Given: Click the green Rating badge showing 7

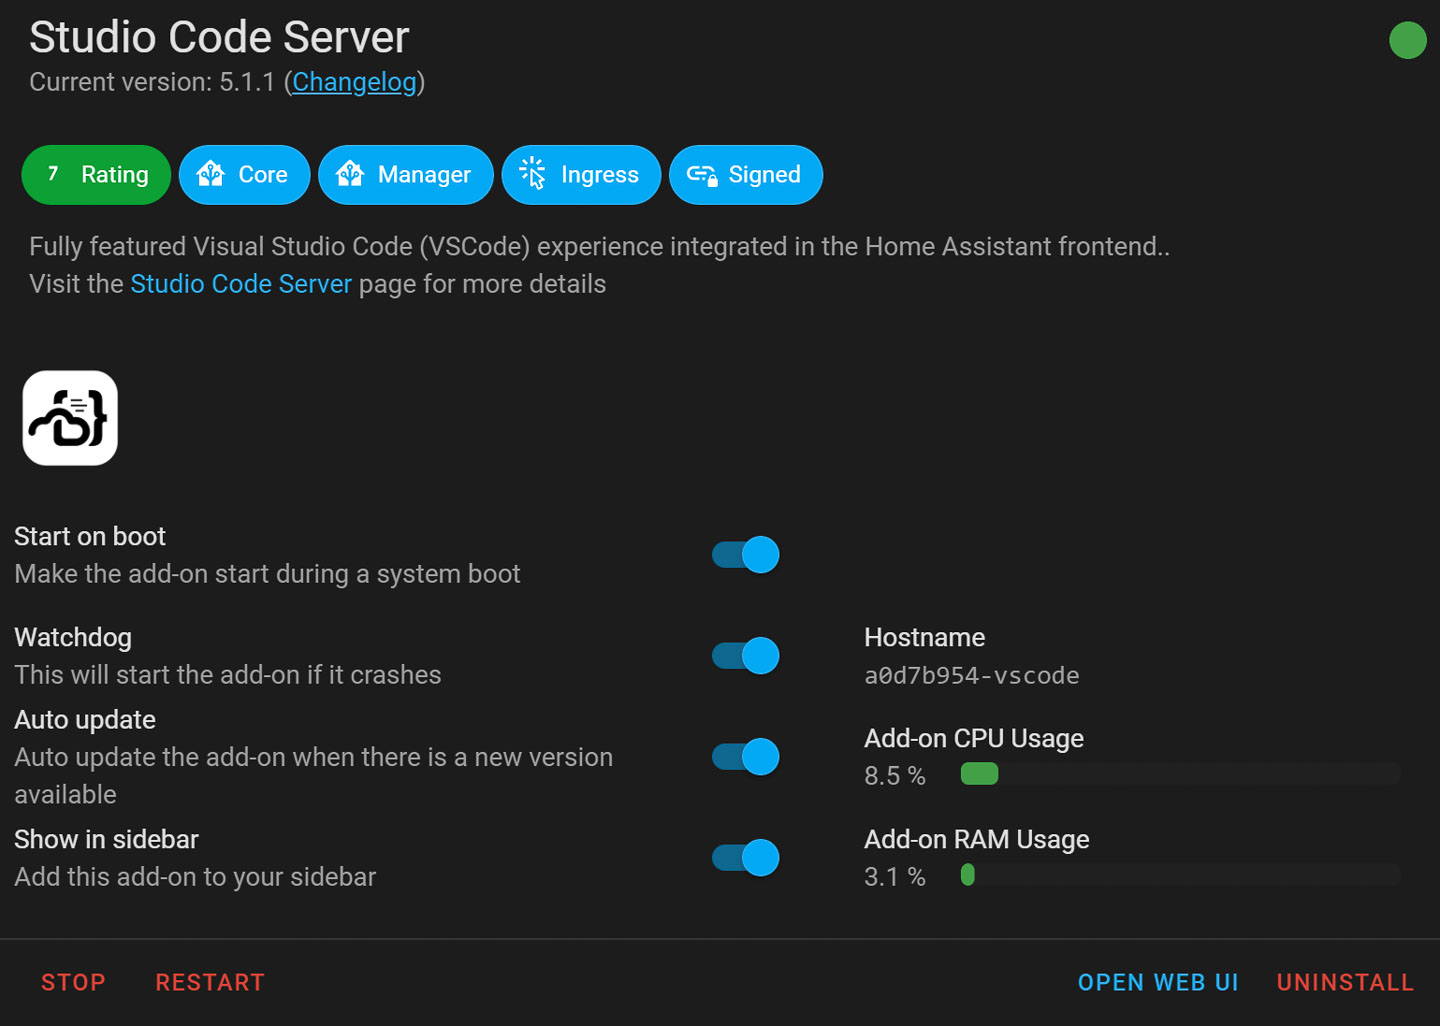Looking at the screenshot, I should pos(95,175).
